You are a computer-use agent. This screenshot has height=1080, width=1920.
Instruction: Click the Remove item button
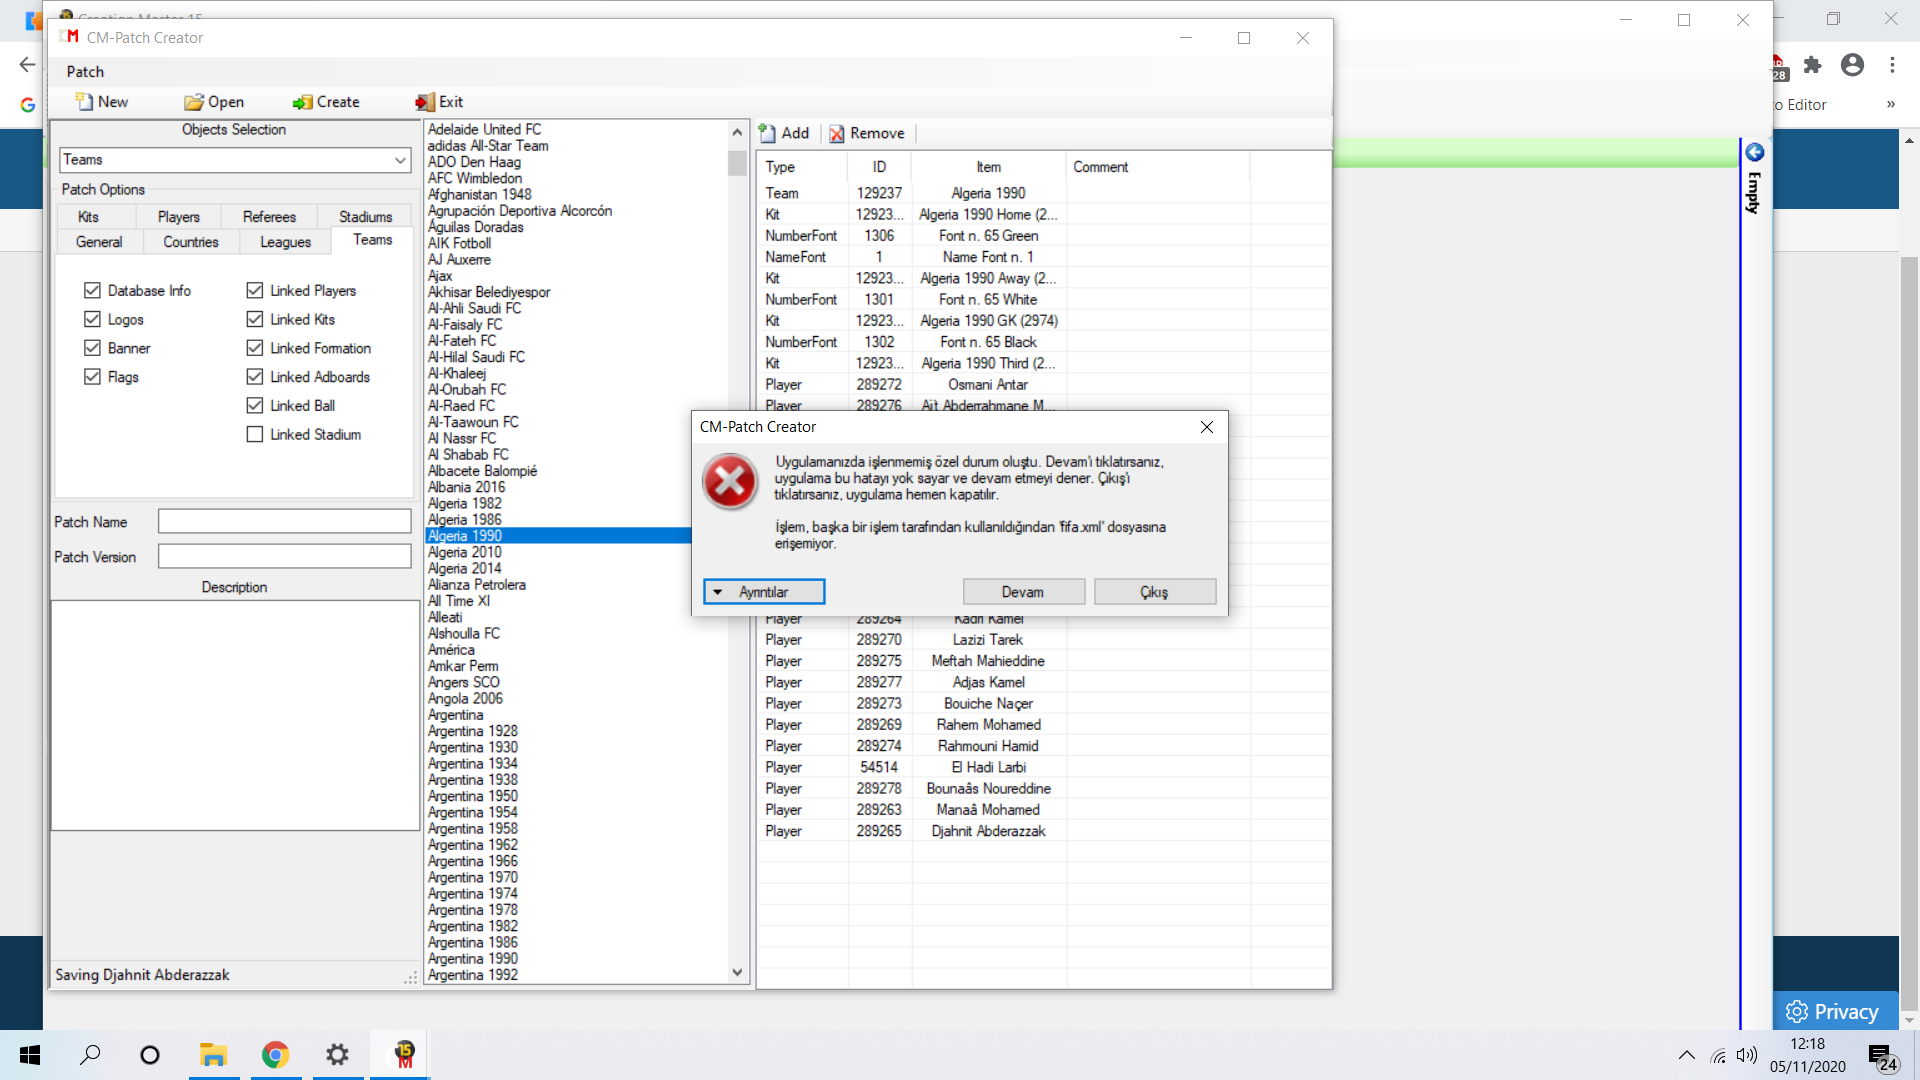[867, 133]
